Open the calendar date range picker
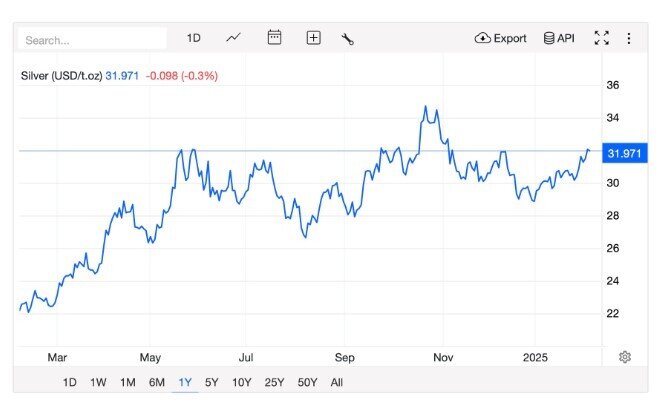 [x=274, y=37]
